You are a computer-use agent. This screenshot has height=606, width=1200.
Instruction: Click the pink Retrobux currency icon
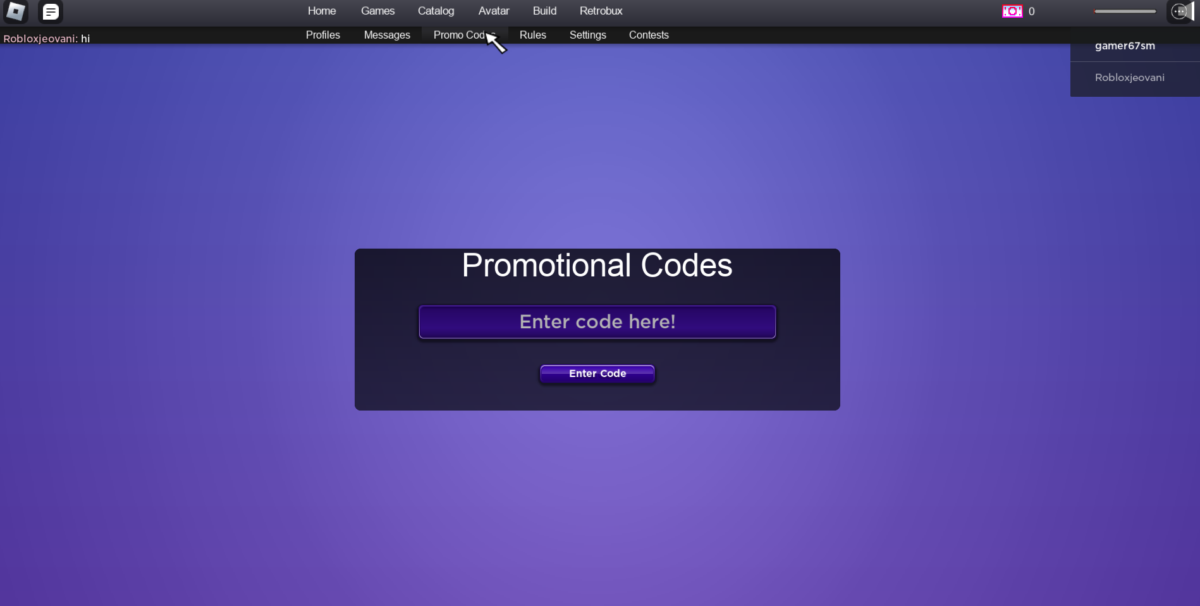[1009, 11]
